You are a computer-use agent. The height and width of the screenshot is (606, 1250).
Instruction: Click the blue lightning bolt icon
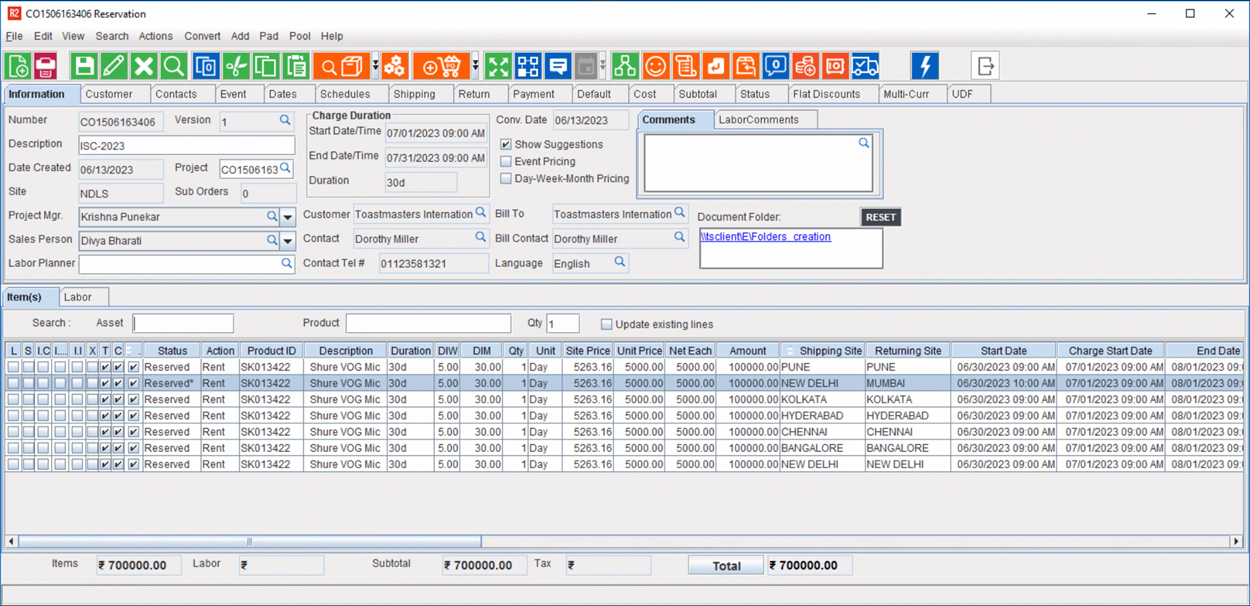tap(925, 66)
